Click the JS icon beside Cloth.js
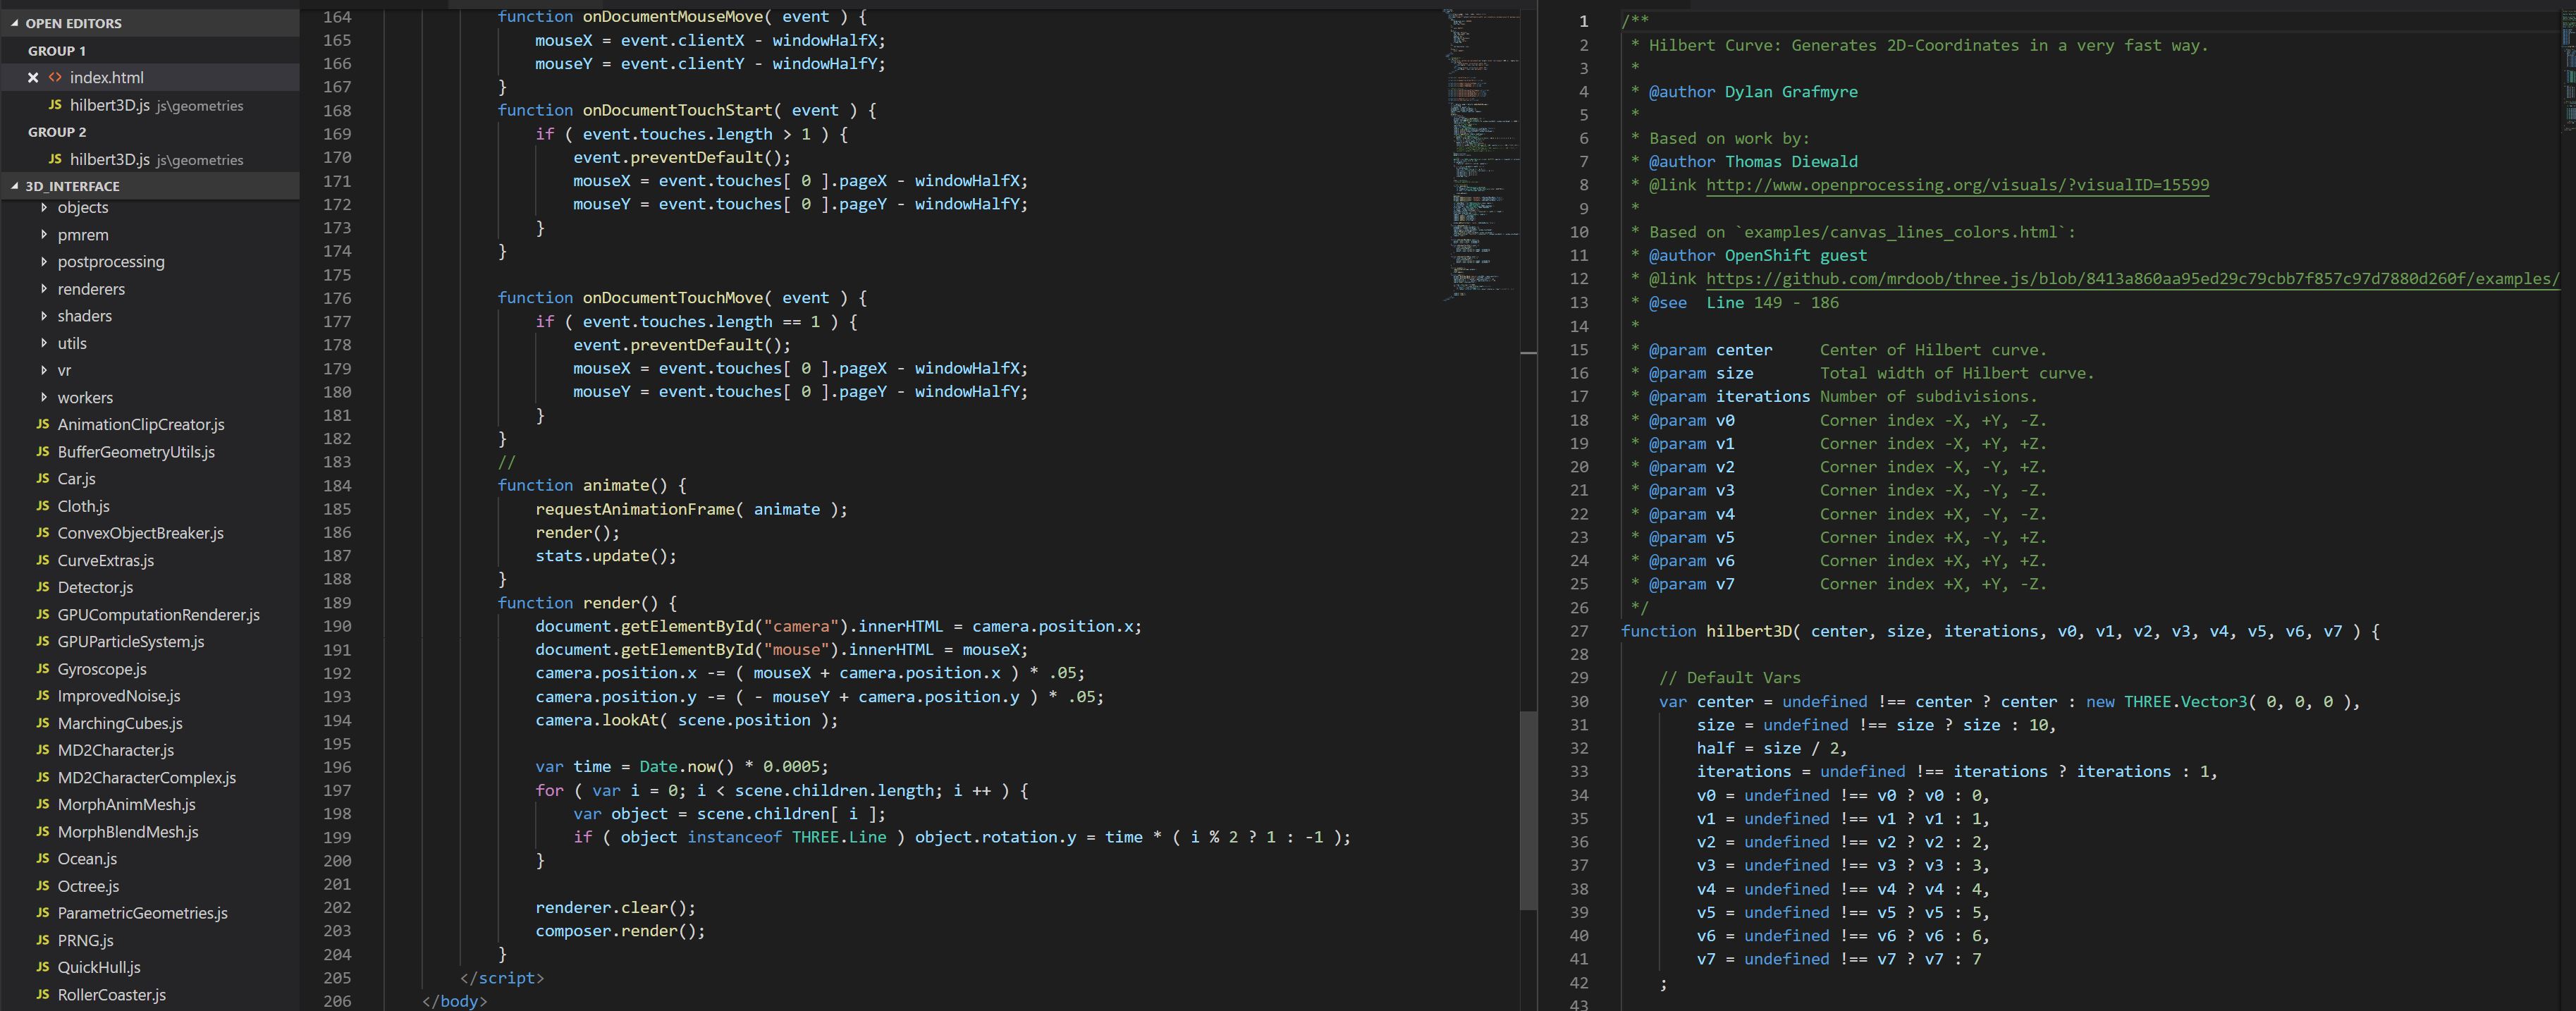 43,506
